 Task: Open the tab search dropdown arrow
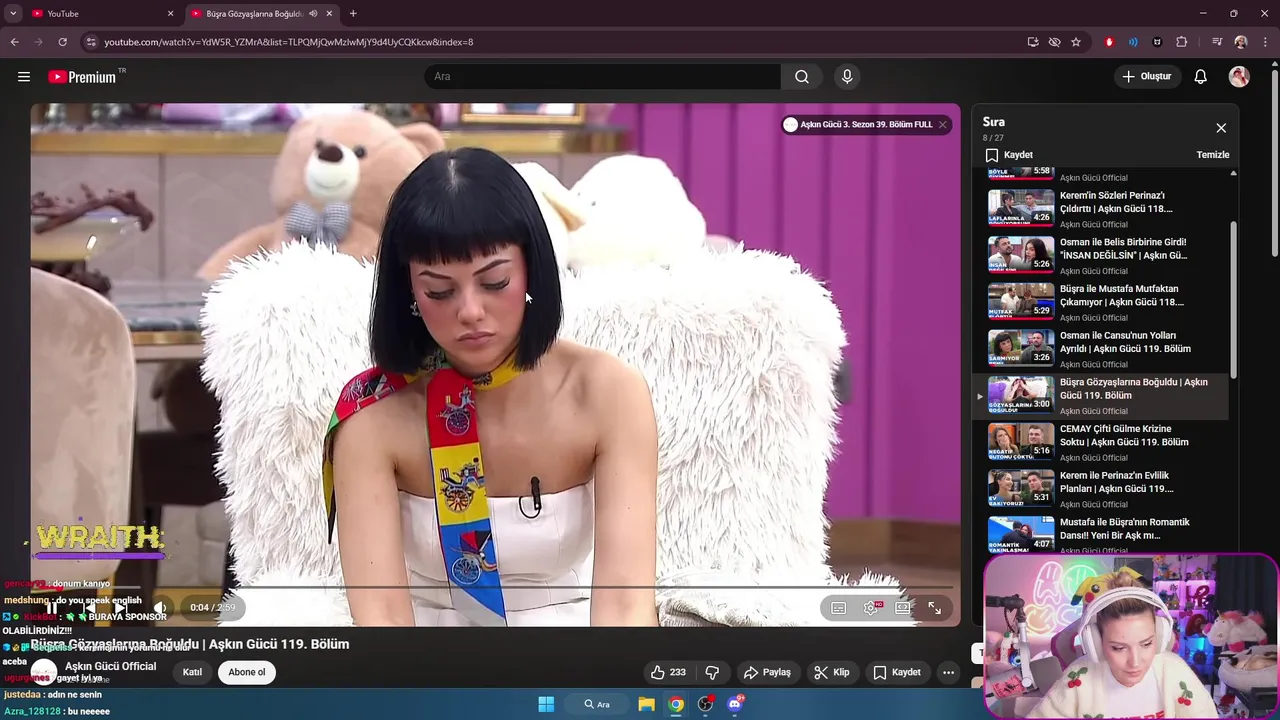click(13, 14)
